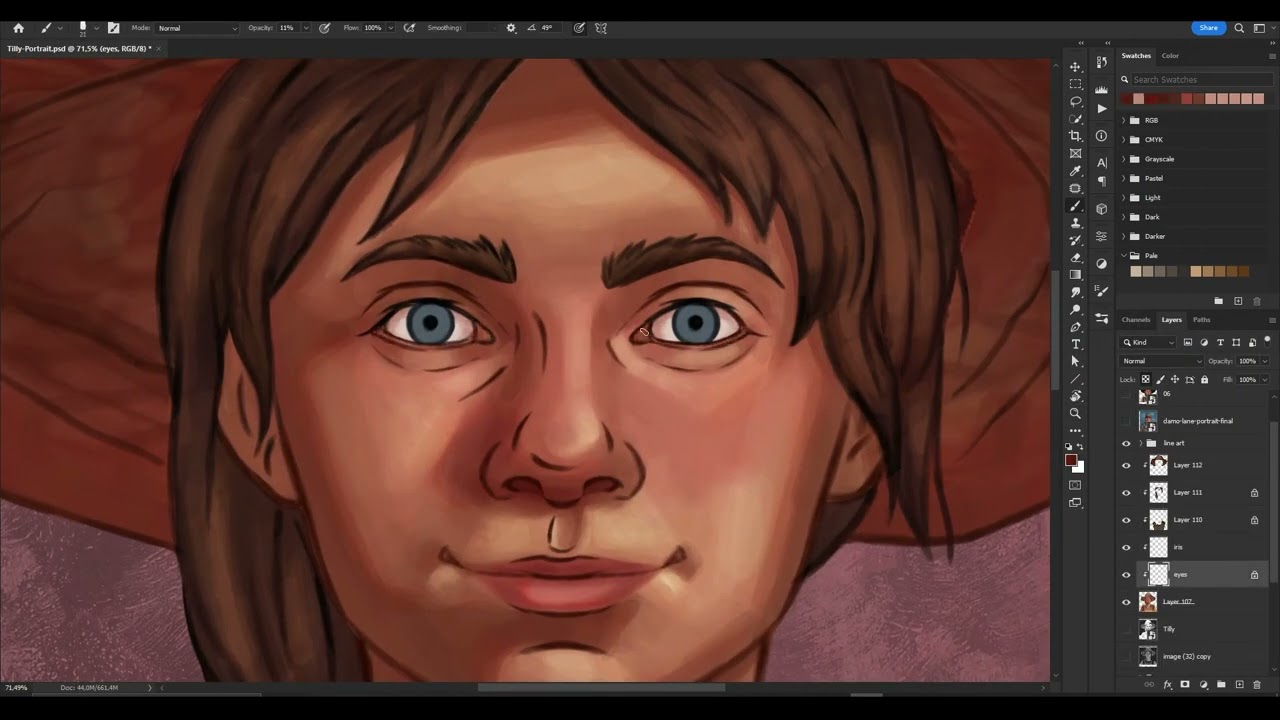1280x720 pixels.
Task: Select the Lasso tool
Action: (x=1076, y=101)
